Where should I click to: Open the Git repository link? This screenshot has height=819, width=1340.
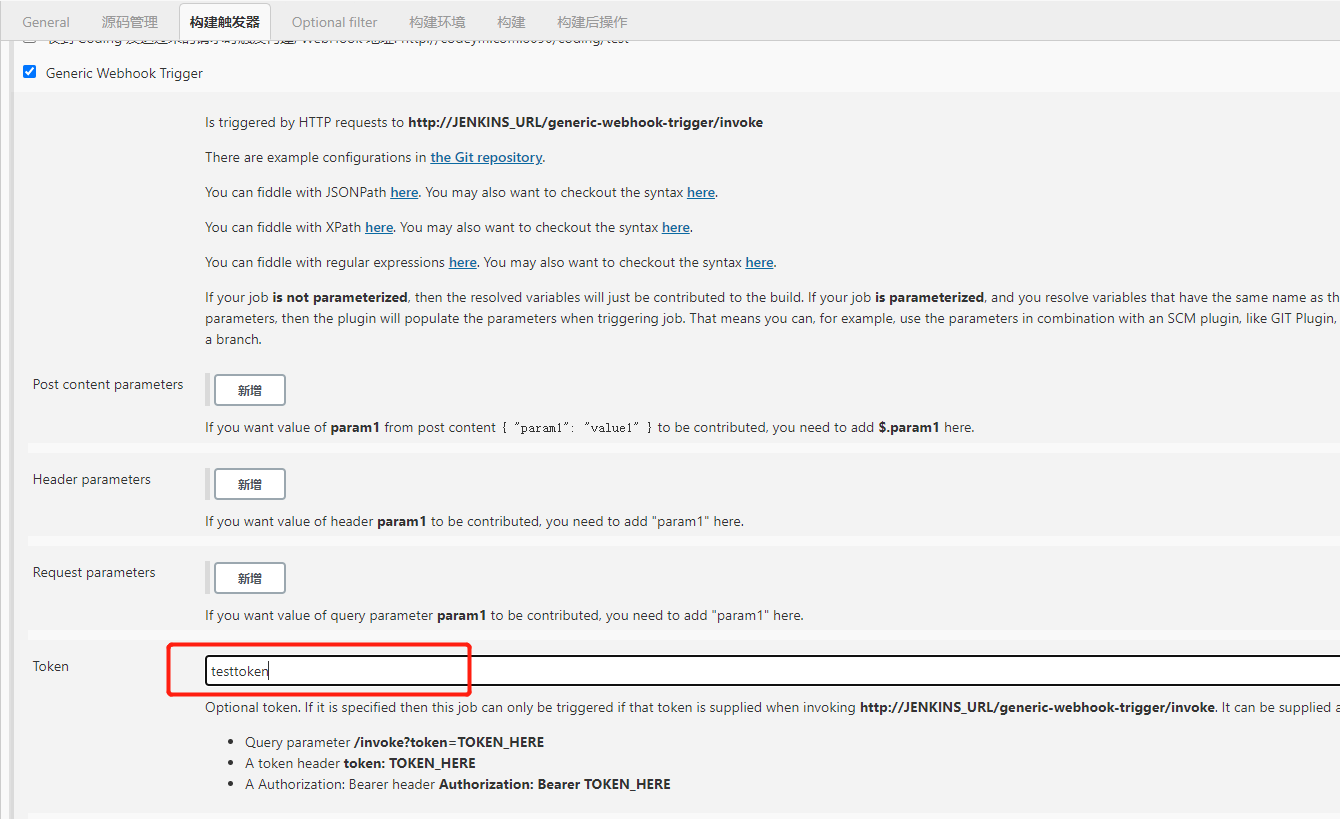click(x=486, y=157)
